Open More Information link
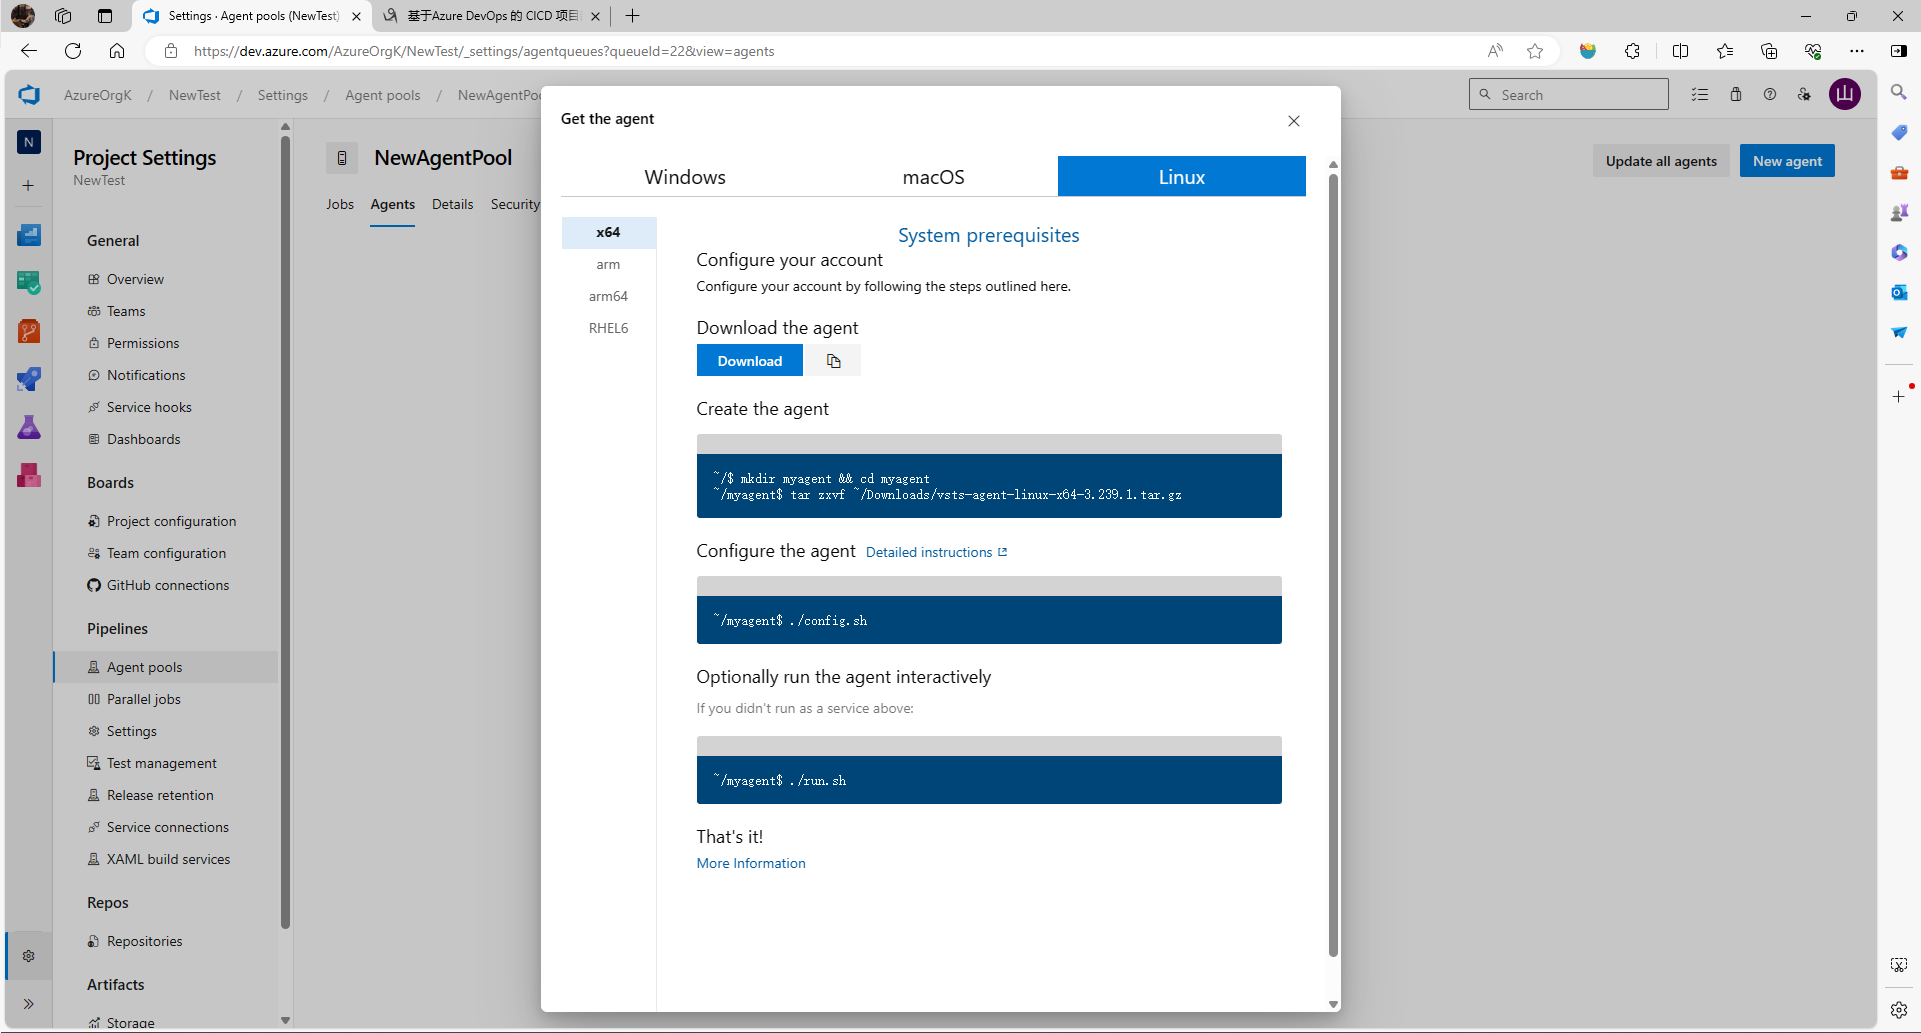Screen dimensions: 1921x1033 click(x=751, y=863)
